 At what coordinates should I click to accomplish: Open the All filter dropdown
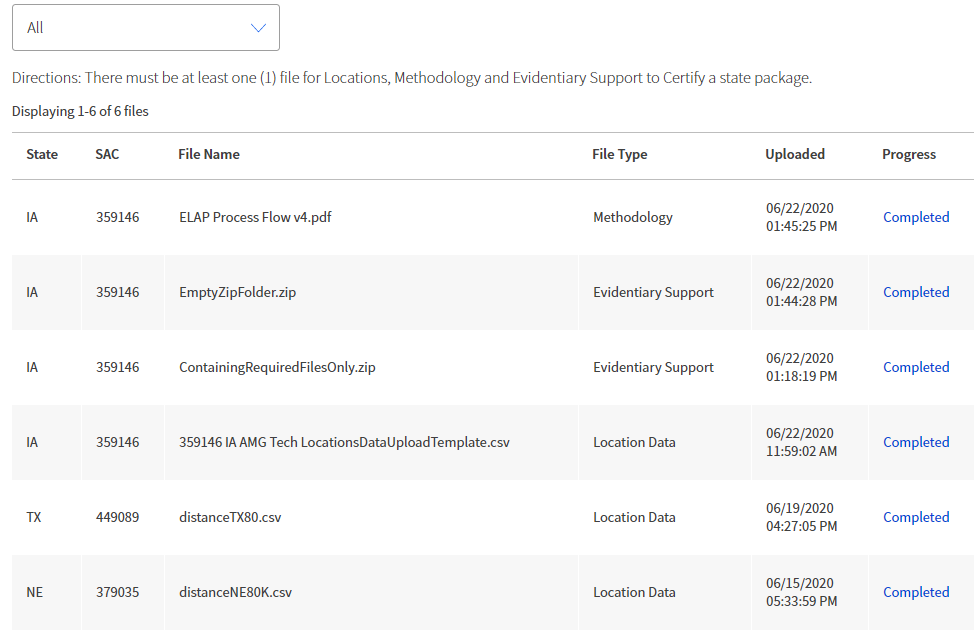pyautogui.click(x=145, y=28)
